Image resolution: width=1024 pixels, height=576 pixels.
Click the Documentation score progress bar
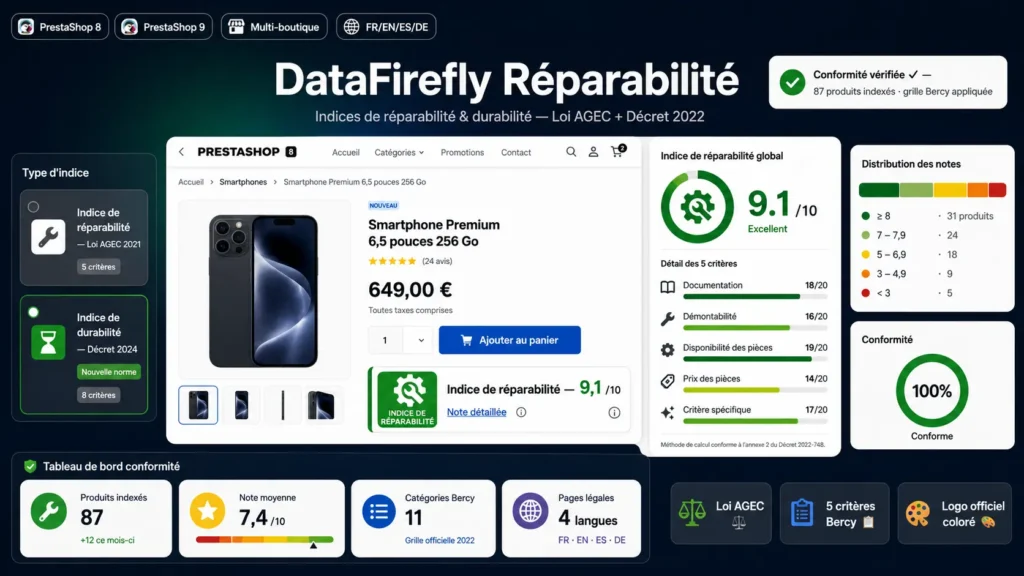tap(755, 296)
